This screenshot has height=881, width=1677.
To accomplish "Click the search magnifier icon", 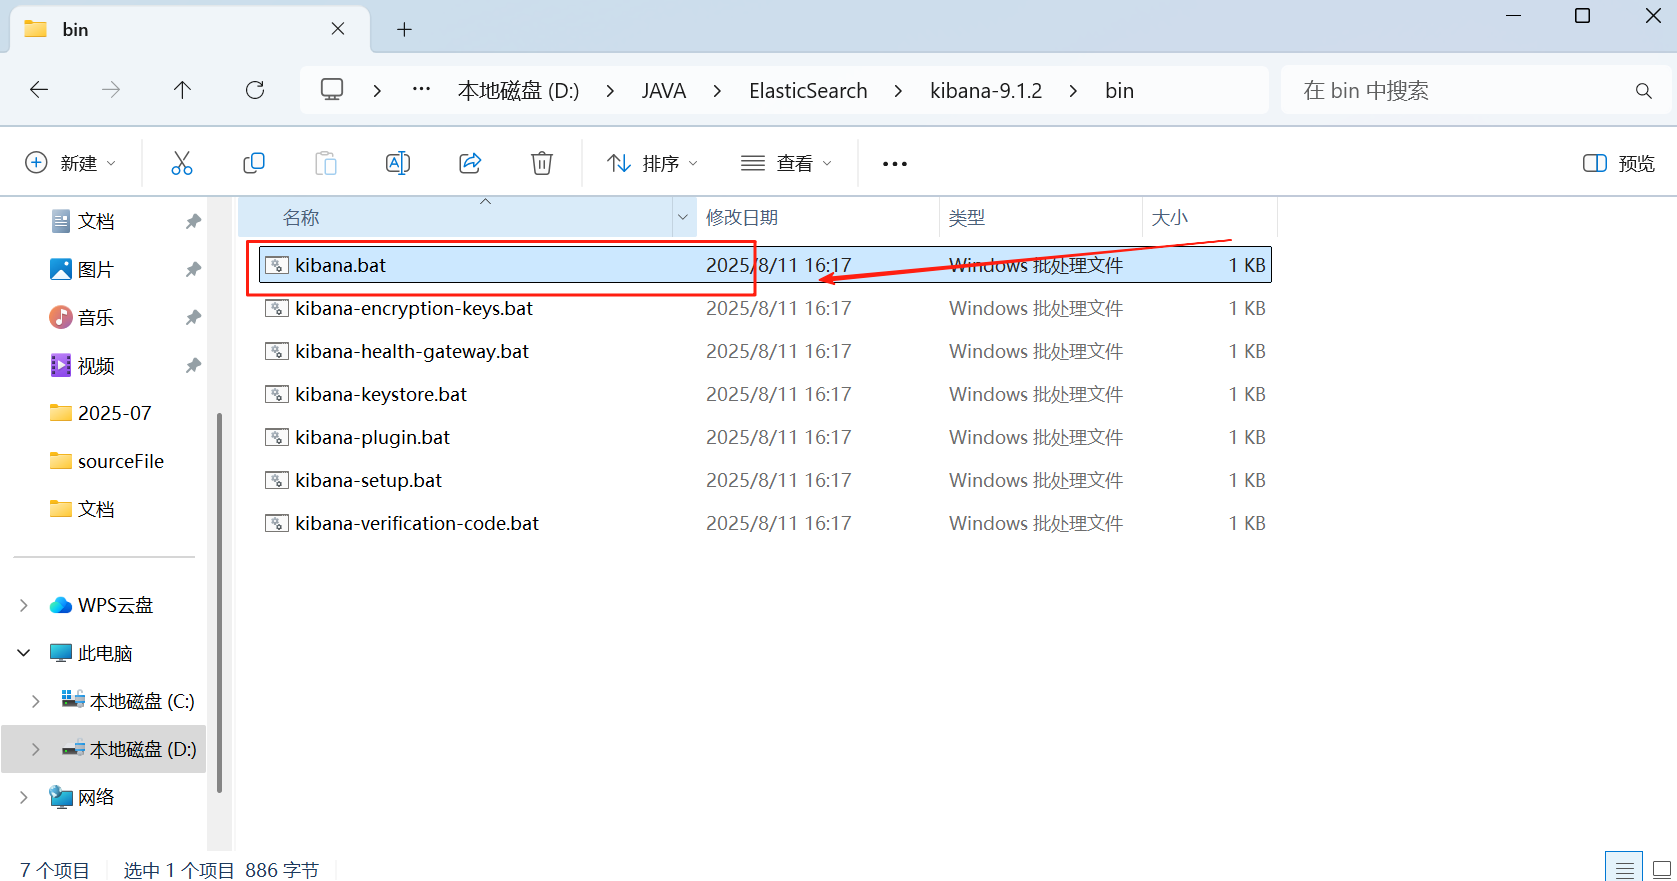I will coord(1644,91).
